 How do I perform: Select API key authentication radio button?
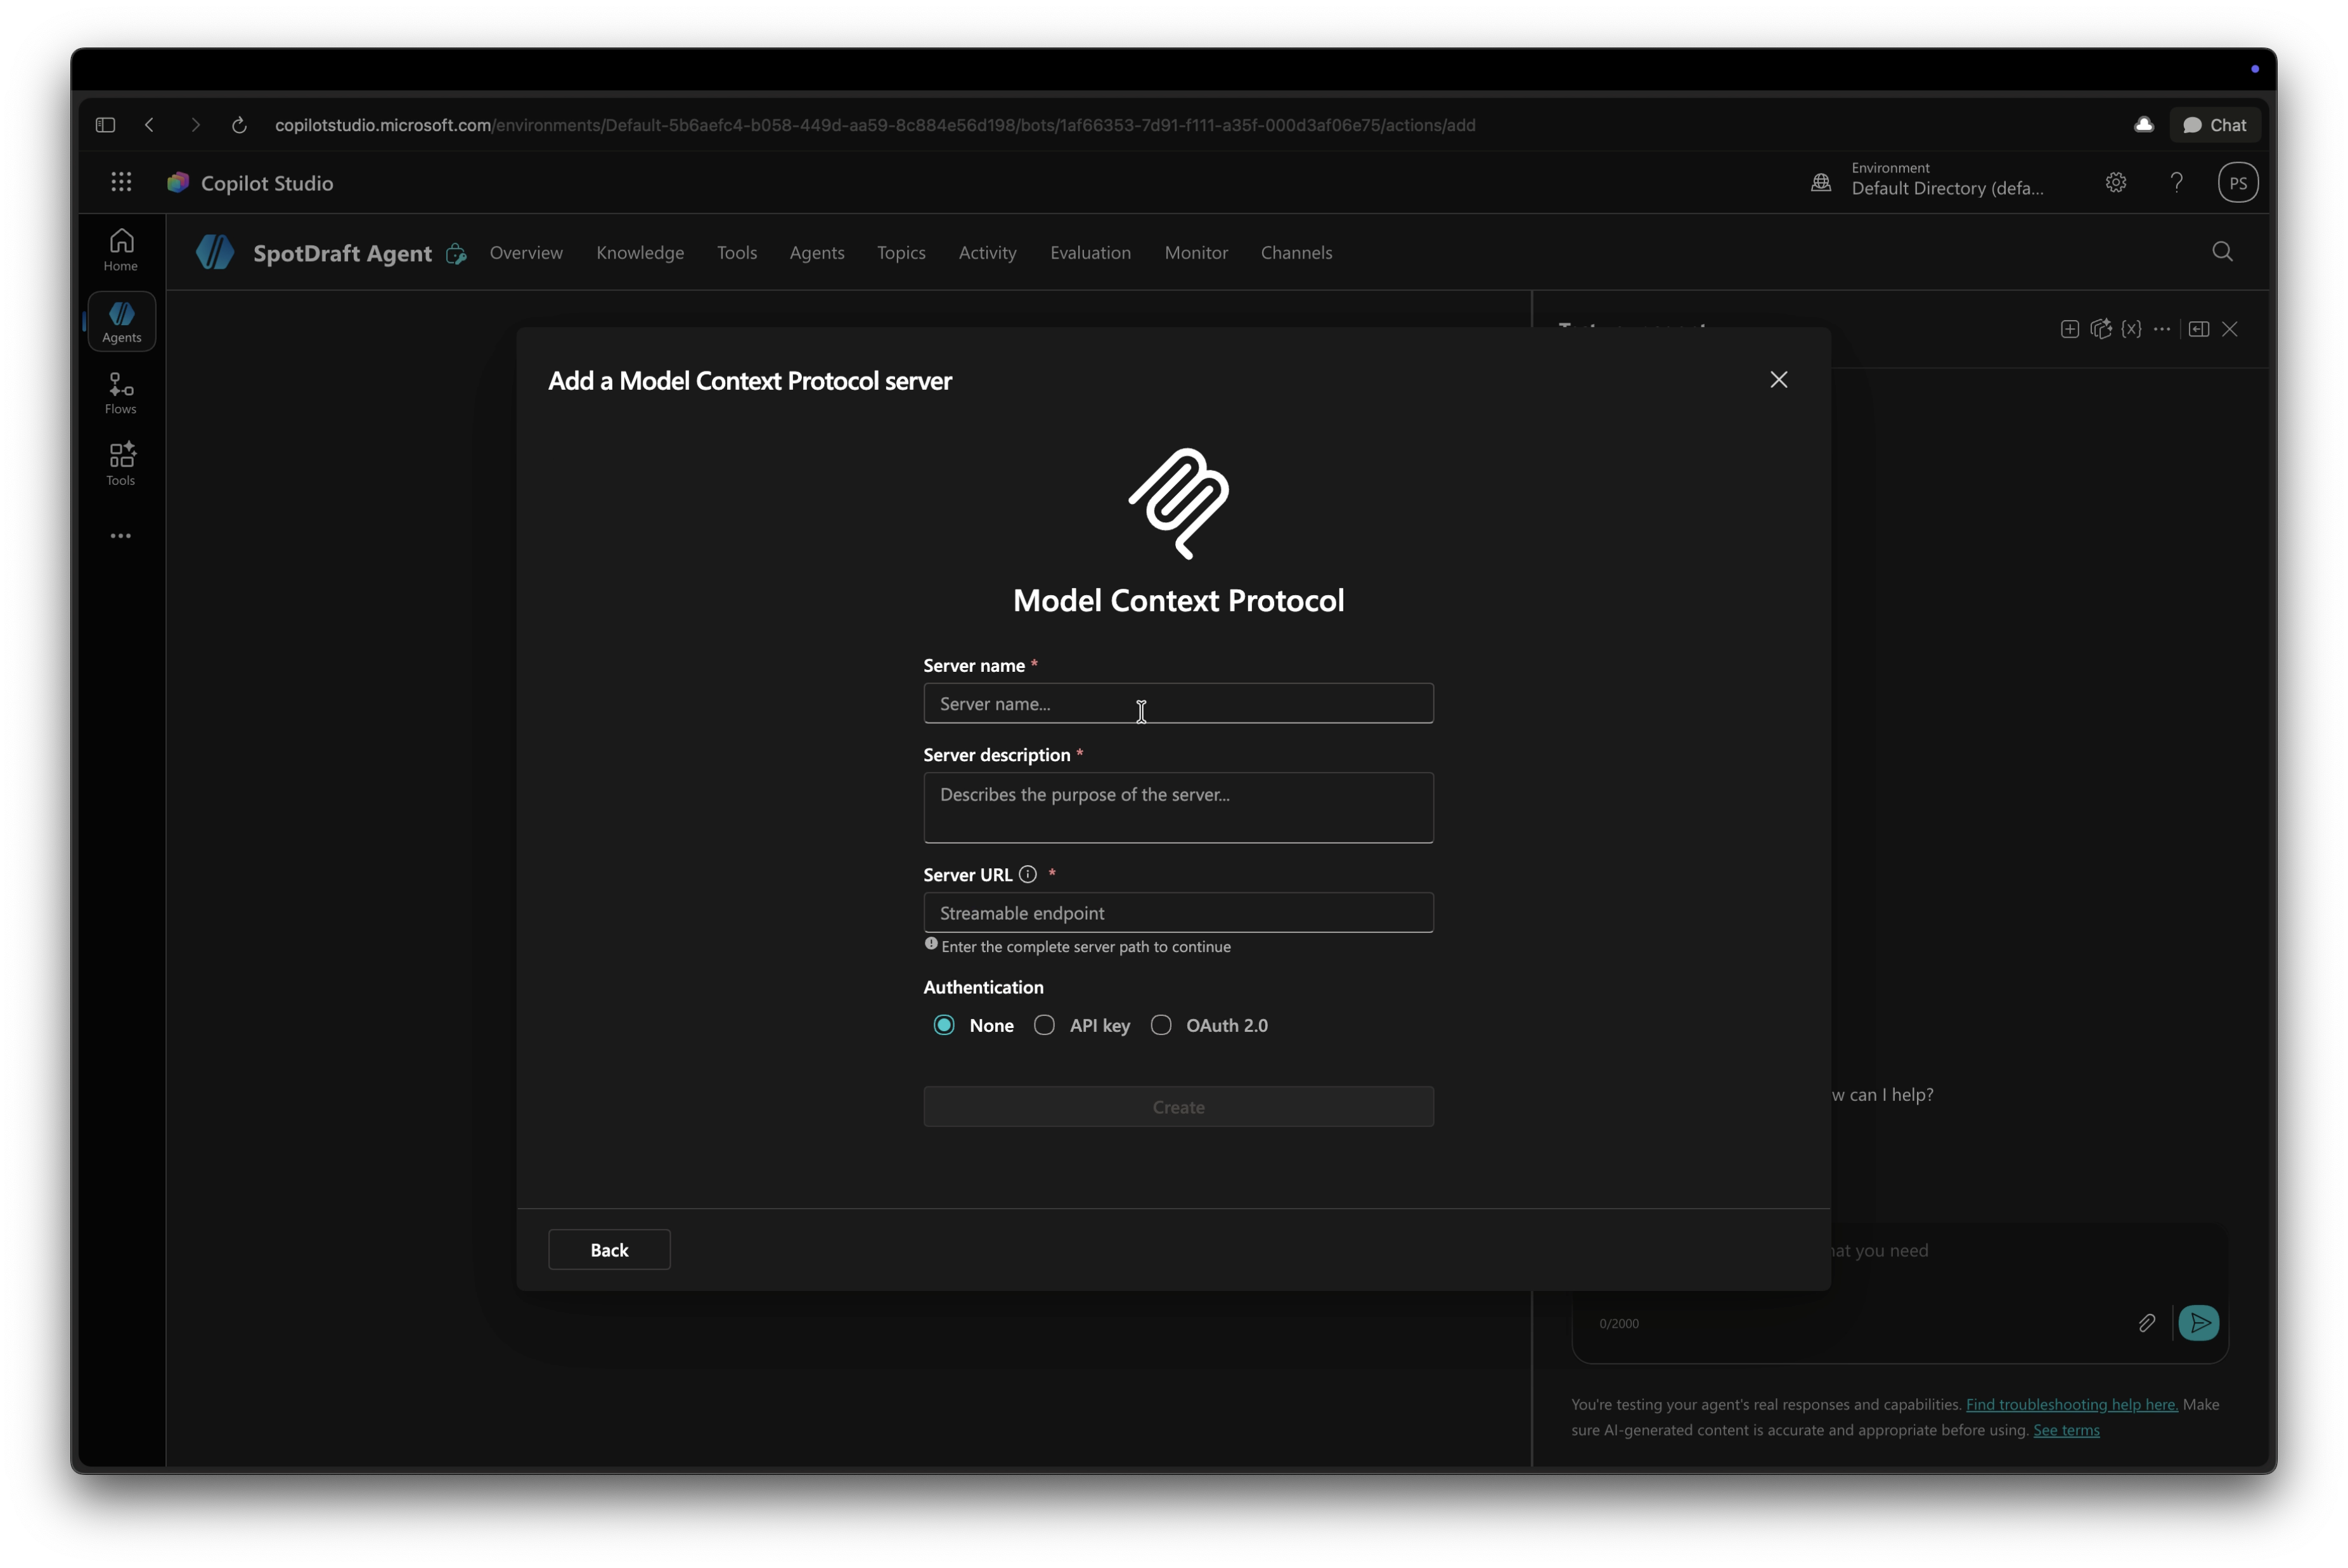point(1044,1026)
